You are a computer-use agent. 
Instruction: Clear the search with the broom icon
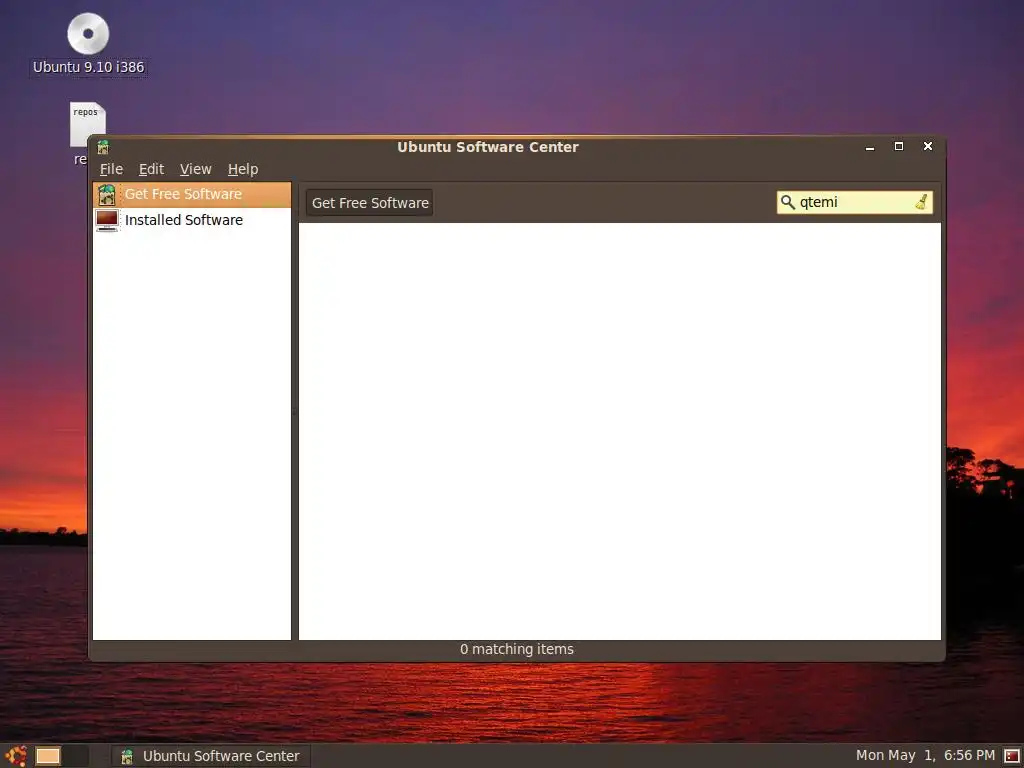coord(921,202)
